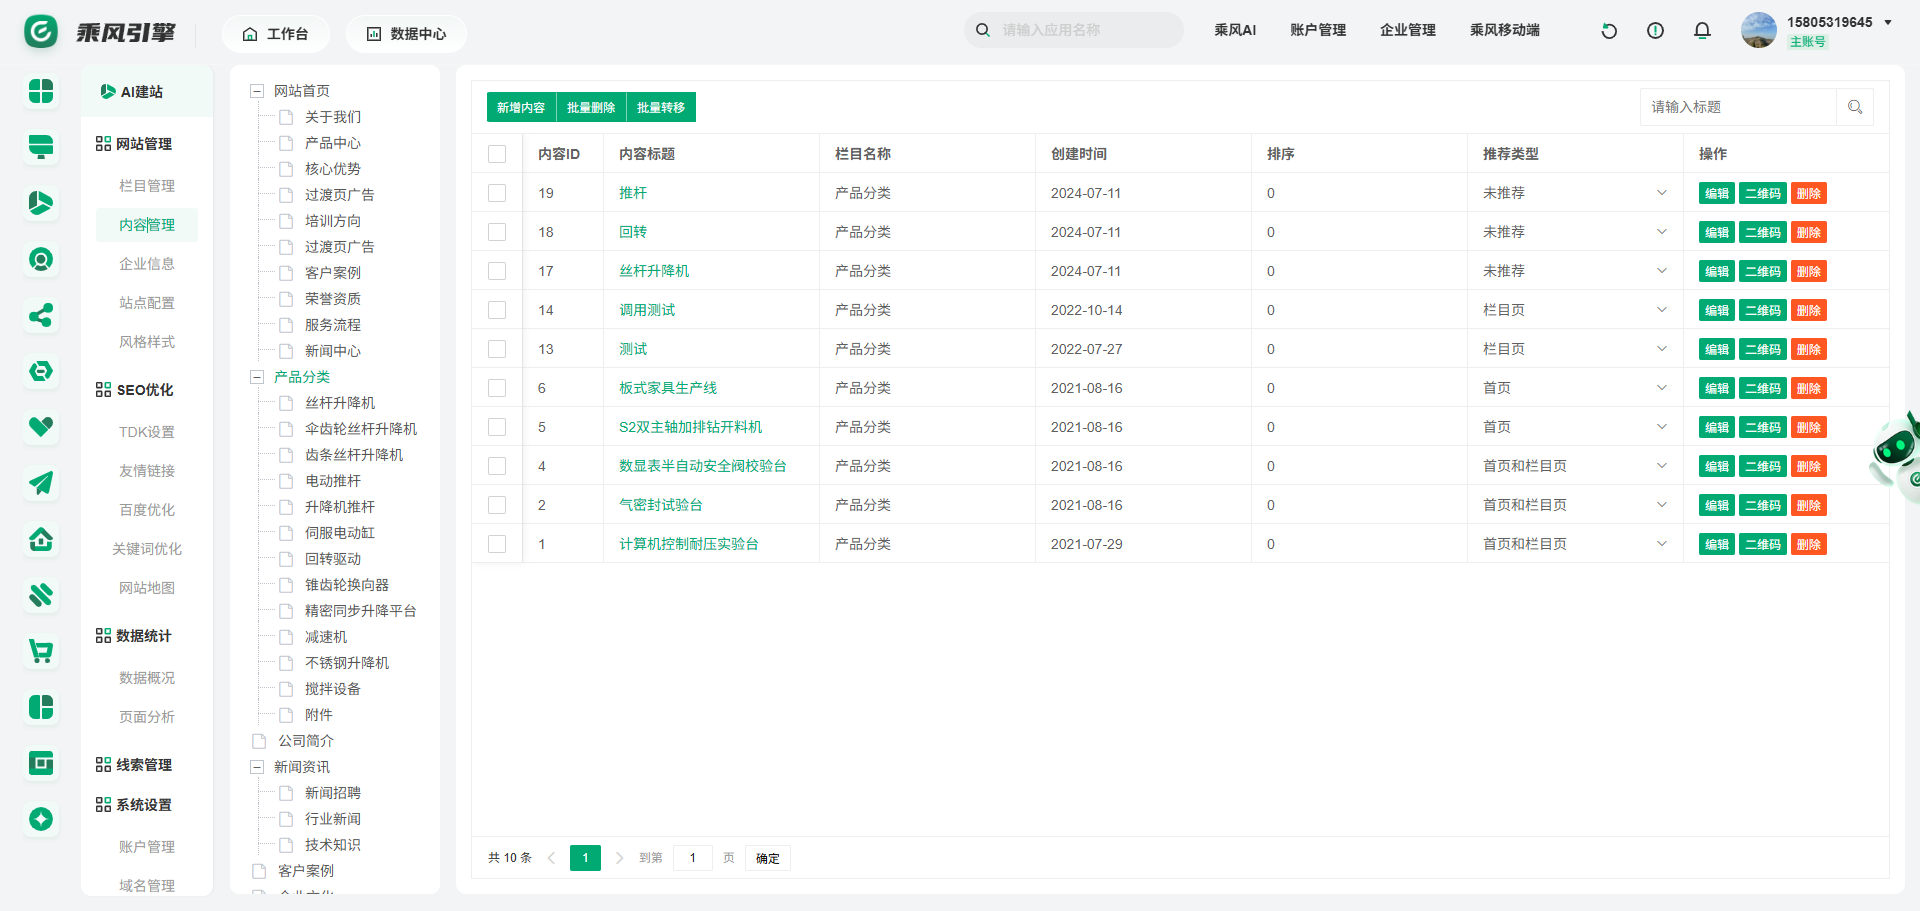Select checkbox for row 板式家具生产线

497,388
